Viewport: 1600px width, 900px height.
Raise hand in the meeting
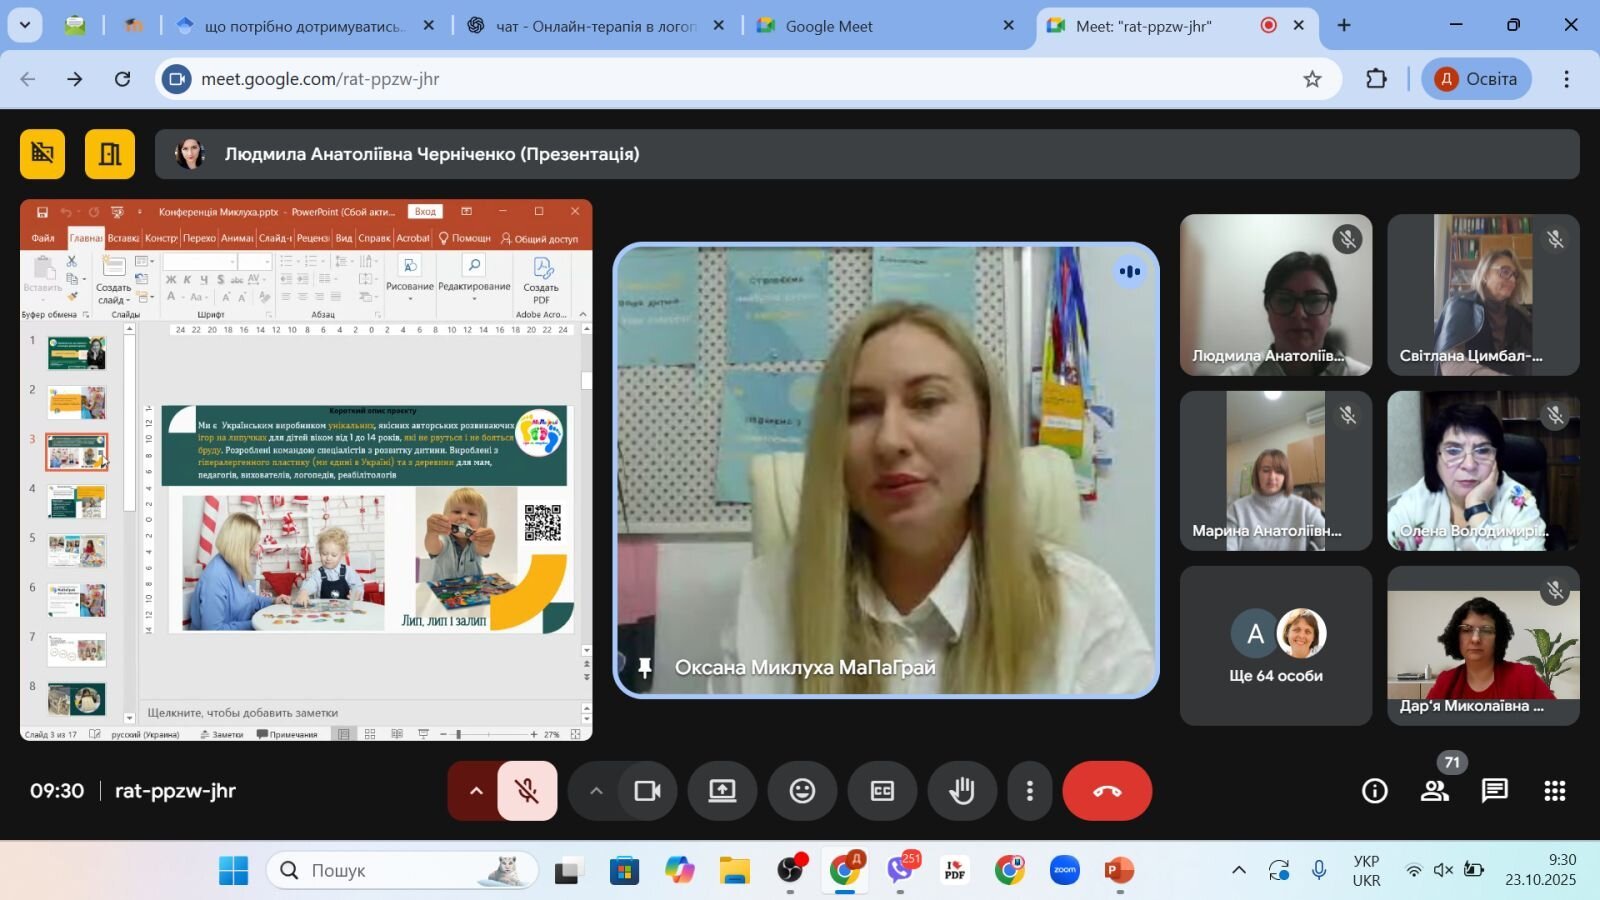(x=962, y=791)
